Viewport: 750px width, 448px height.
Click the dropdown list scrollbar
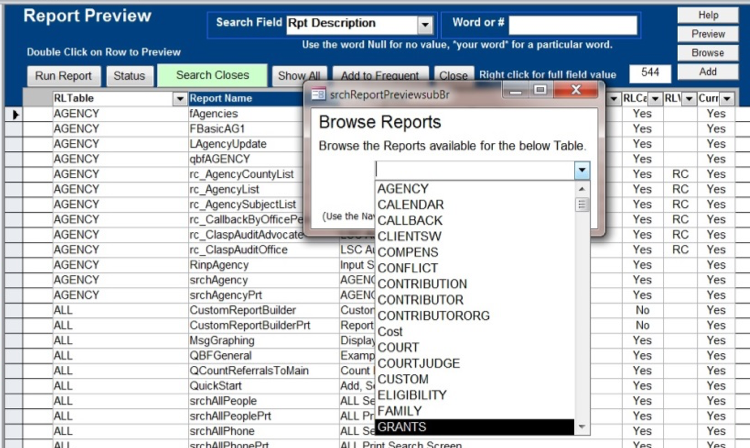[582, 300]
